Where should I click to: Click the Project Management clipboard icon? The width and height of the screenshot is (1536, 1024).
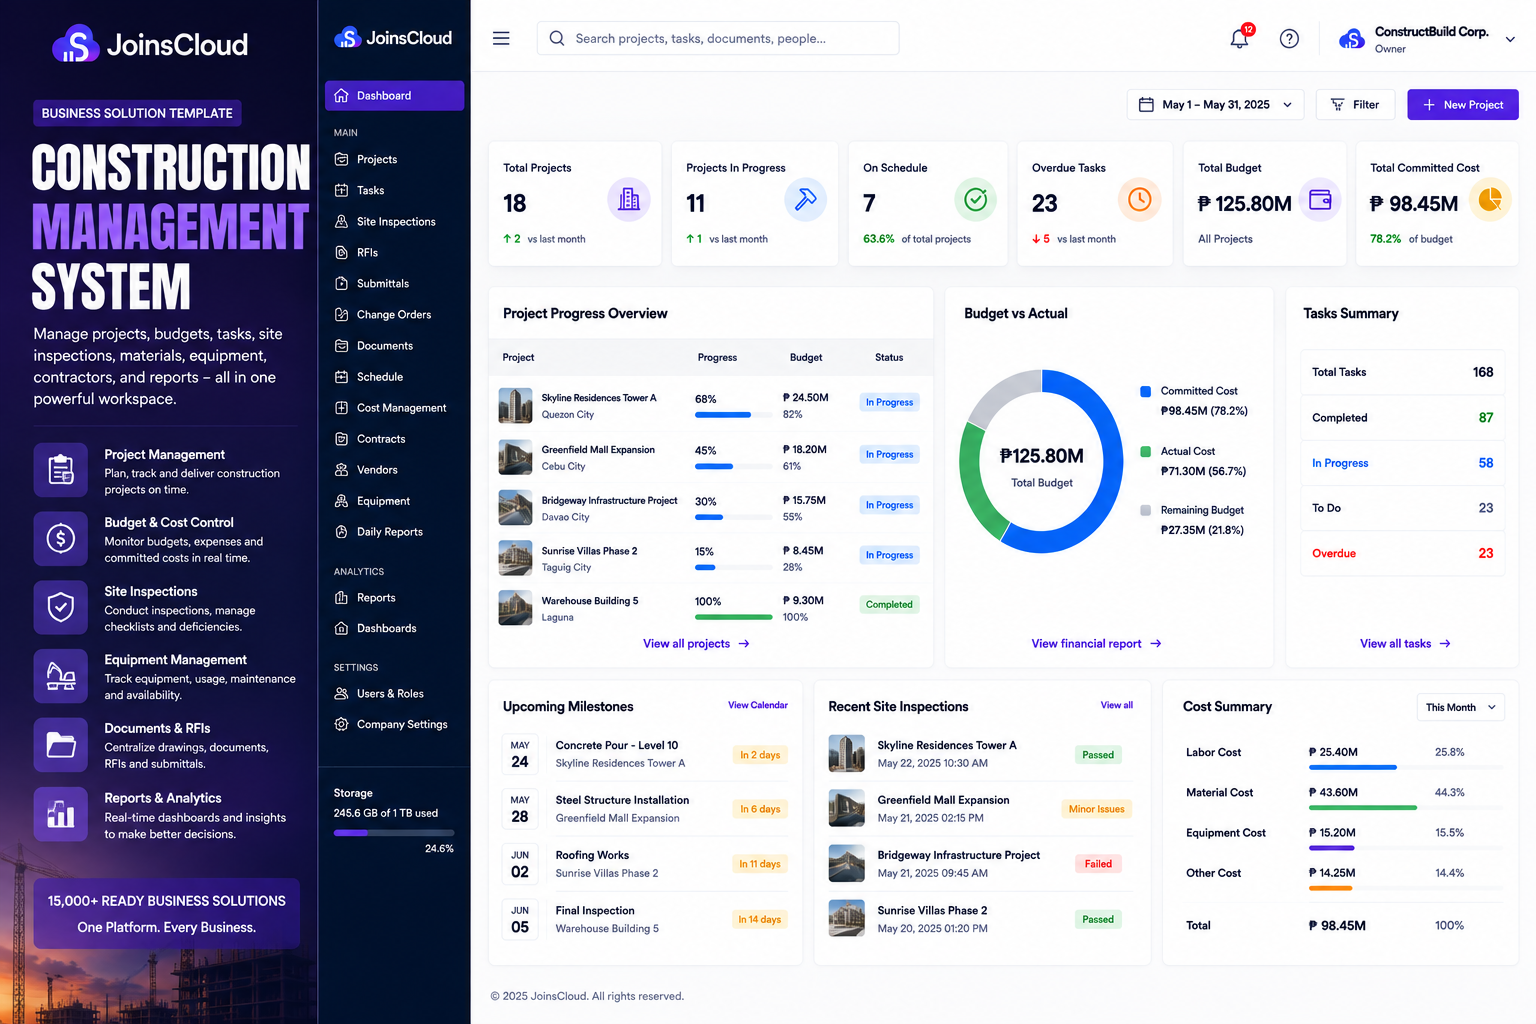[61, 469]
